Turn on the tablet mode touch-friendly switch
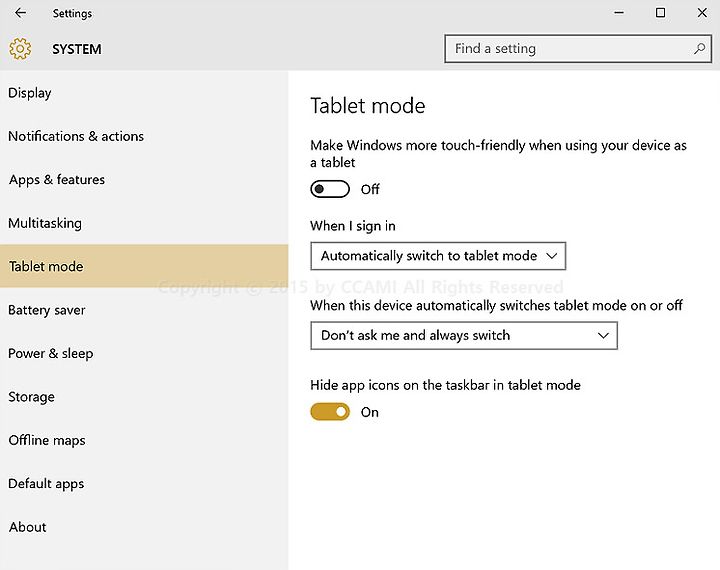720x570 pixels. point(330,189)
